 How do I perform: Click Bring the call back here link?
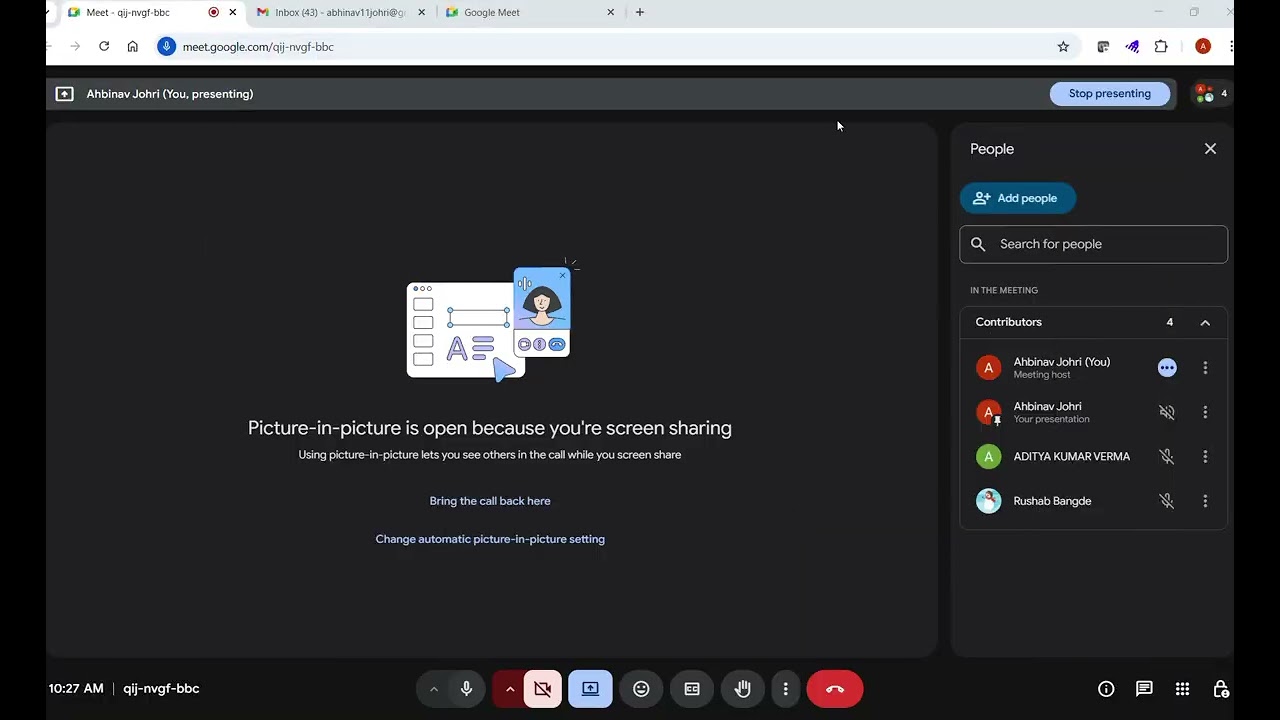(490, 501)
